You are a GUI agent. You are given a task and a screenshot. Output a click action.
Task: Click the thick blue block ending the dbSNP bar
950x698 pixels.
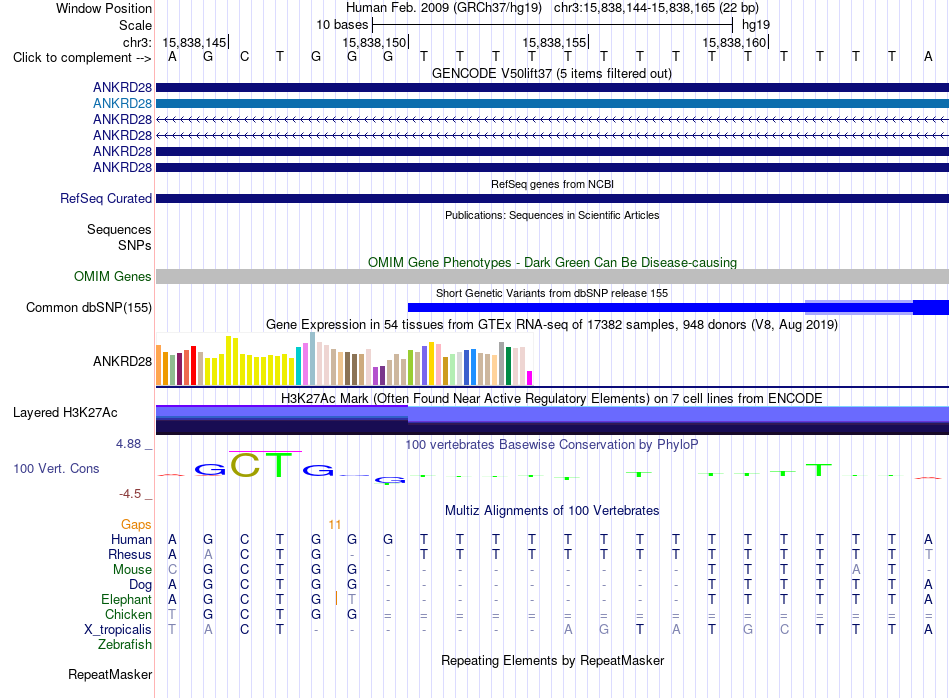[931, 307]
